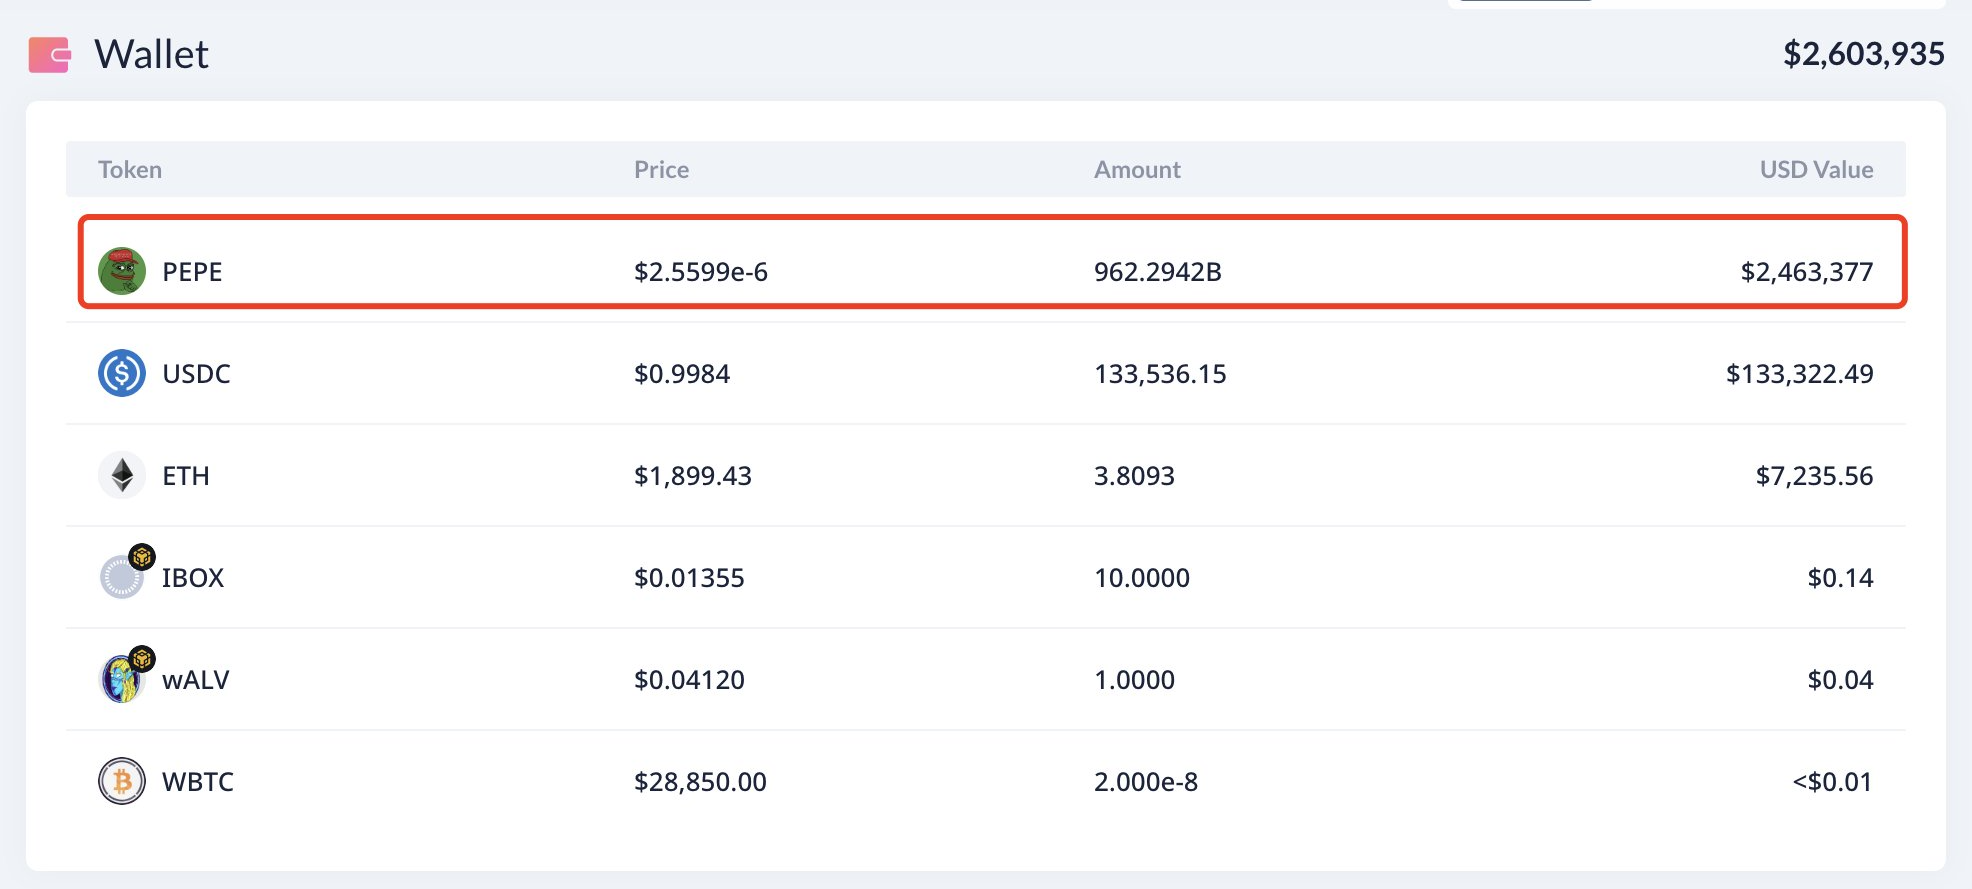This screenshot has width=1972, height=889.
Task: Select the USDC token name
Action: (x=196, y=374)
